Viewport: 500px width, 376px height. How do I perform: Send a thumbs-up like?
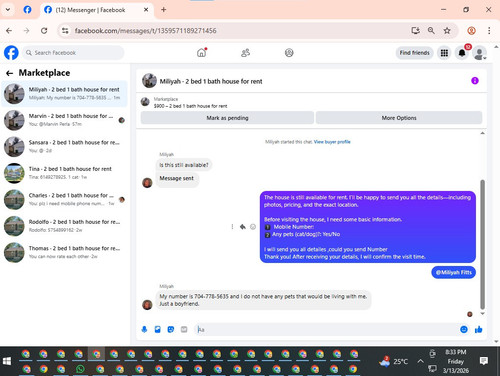(479, 329)
